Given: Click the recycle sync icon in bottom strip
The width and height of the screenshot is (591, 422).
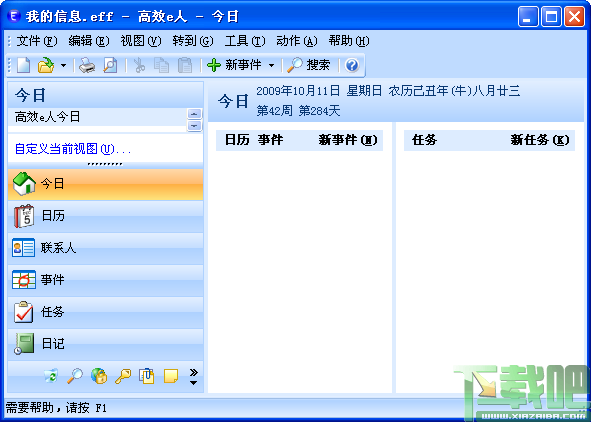Looking at the screenshot, I should tap(51, 376).
